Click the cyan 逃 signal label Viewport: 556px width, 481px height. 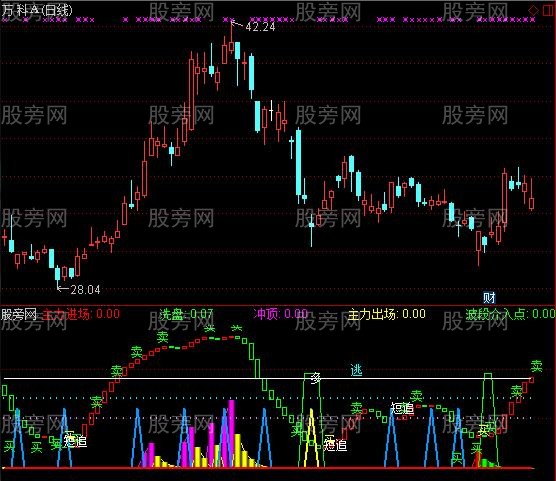[x=356, y=371]
